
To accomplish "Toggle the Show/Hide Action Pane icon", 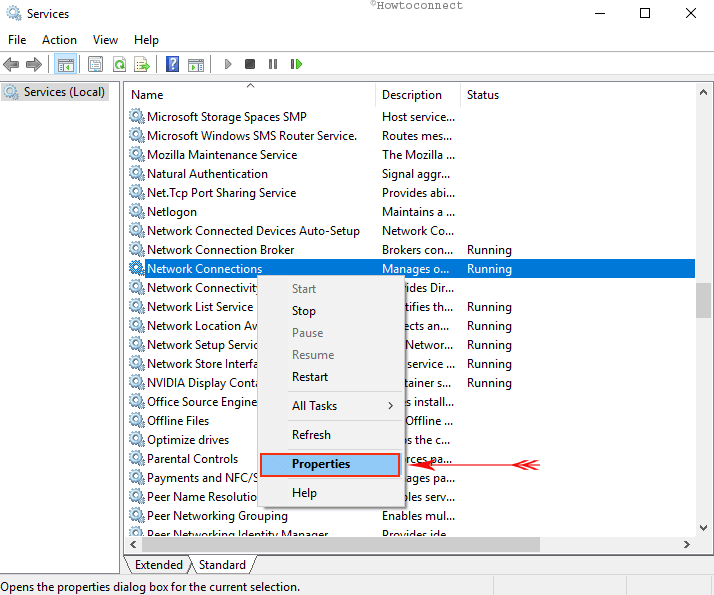I will (196, 65).
